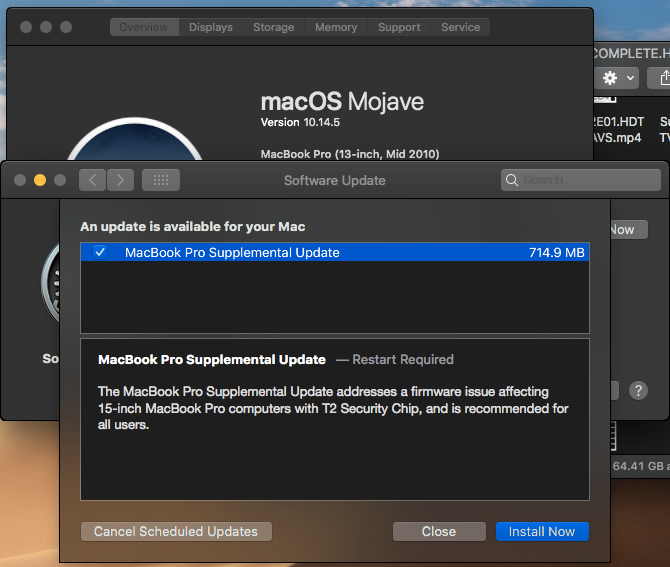Viewport: 670px width, 567px height.
Task: Open the Storage tab
Action: [273, 27]
